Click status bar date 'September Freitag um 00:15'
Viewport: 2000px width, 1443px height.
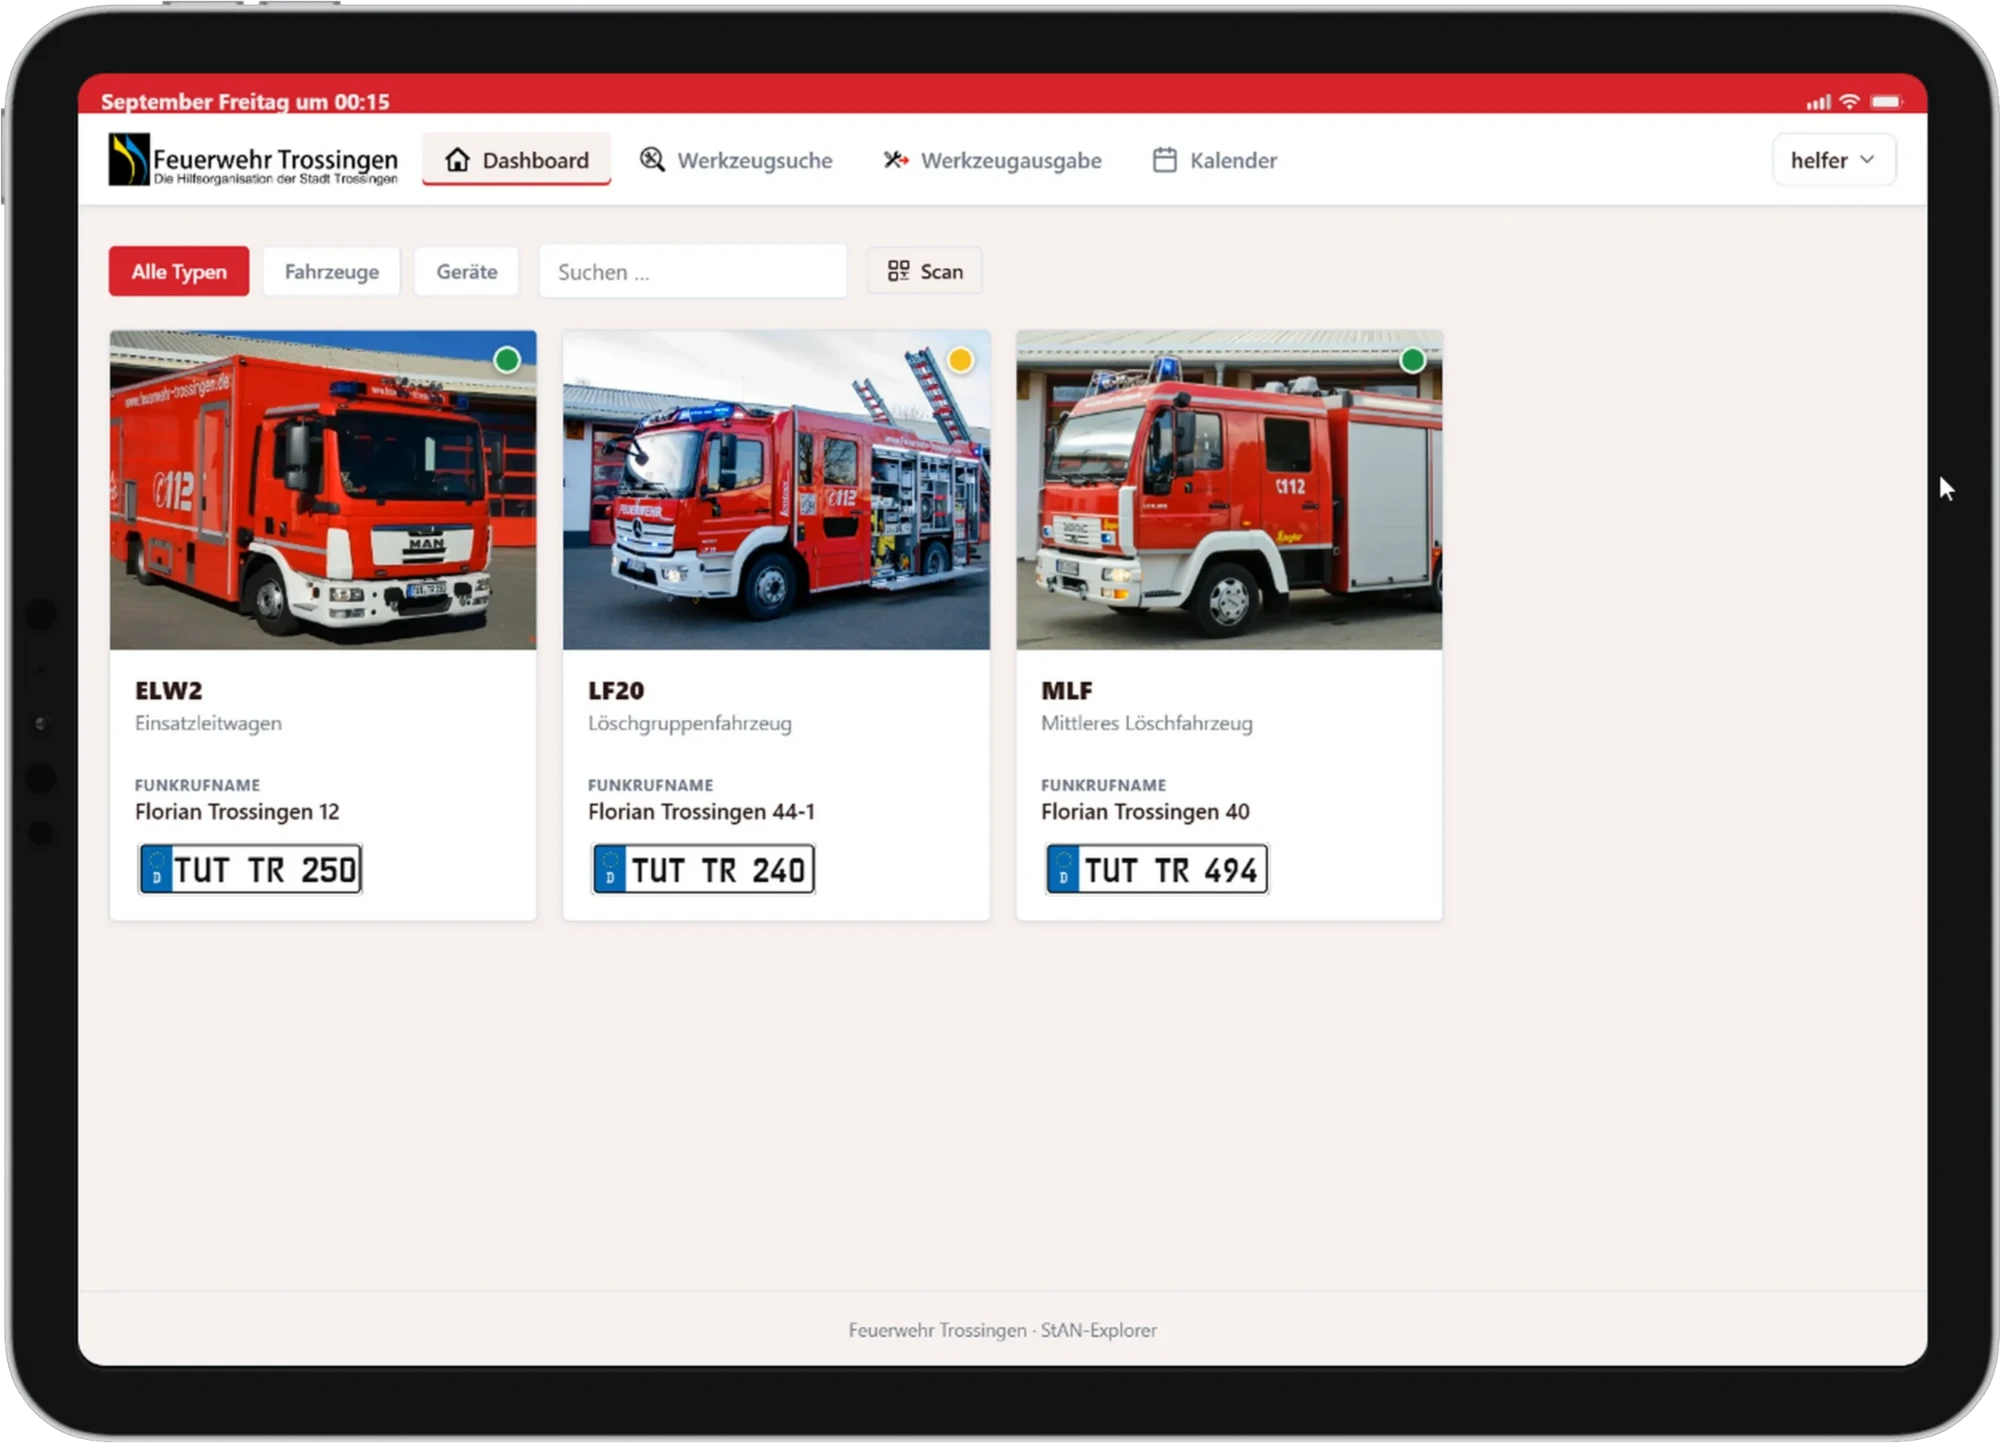[245, 101]
